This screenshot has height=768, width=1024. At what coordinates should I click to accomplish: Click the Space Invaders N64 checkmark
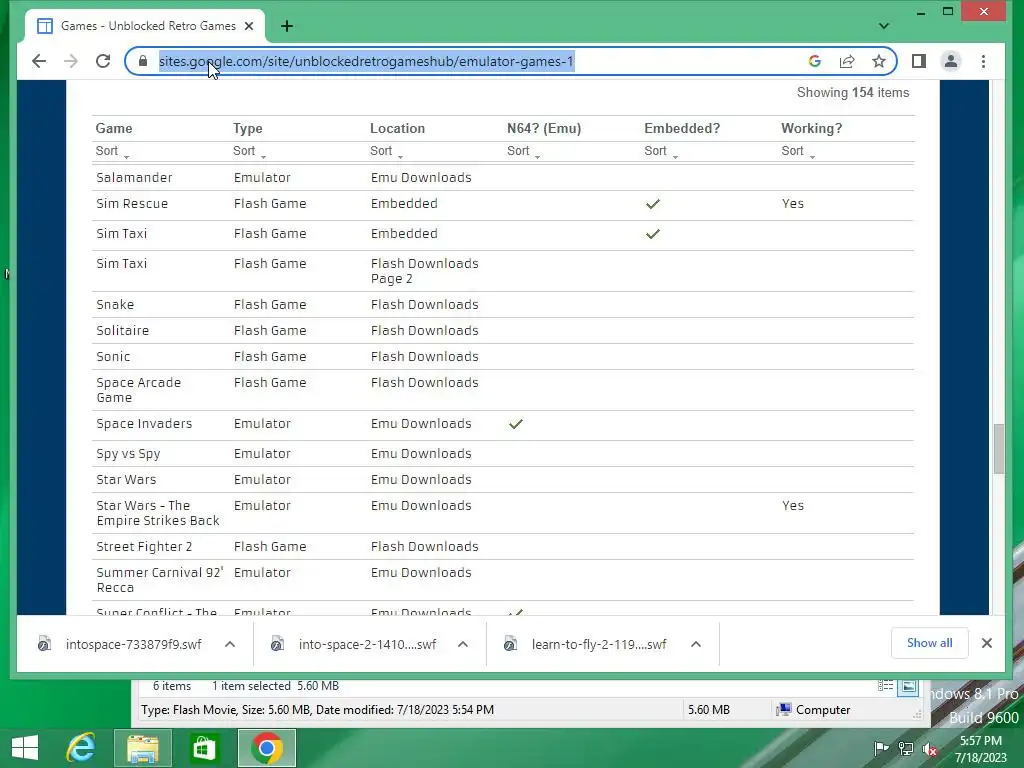click(516, 424)
